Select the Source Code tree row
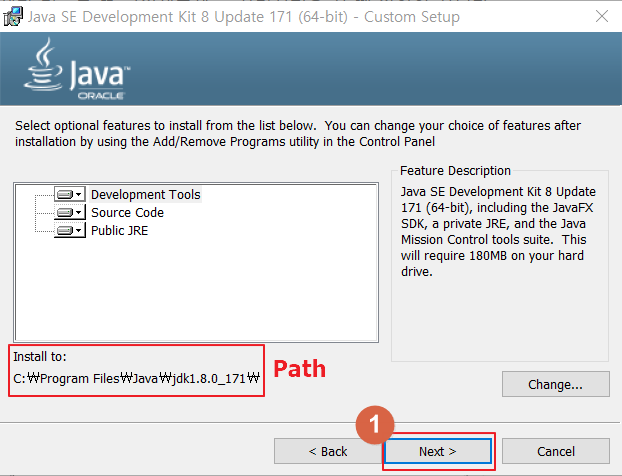Image resolution: width=622 pixels, height=476 pixels. [127, 213]
